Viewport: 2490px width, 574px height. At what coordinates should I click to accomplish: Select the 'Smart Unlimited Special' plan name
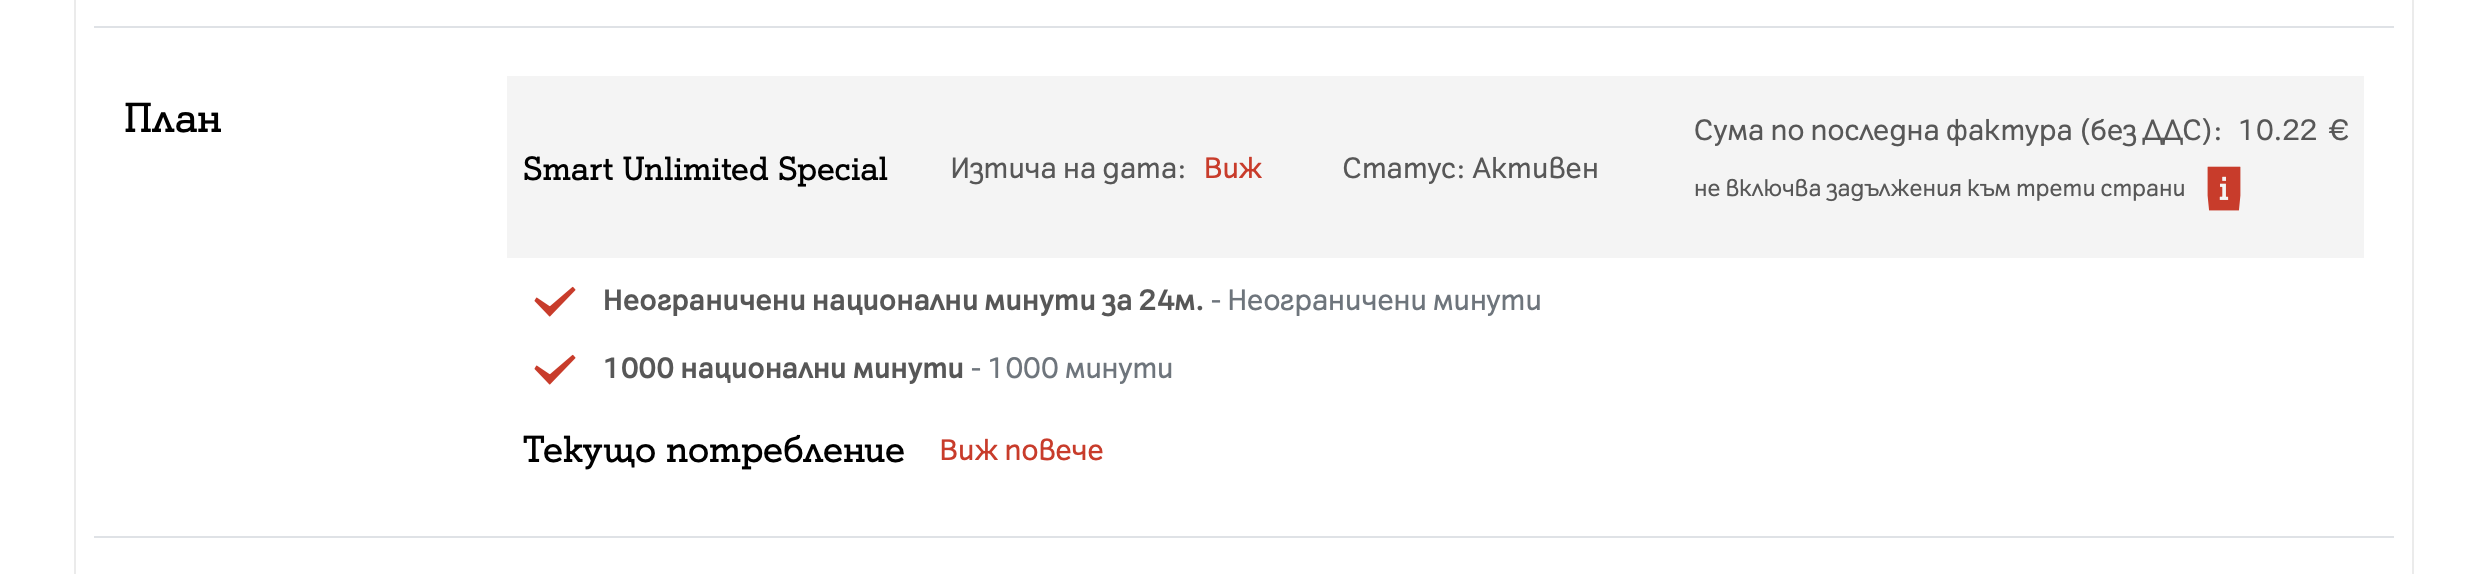[705, 168]
